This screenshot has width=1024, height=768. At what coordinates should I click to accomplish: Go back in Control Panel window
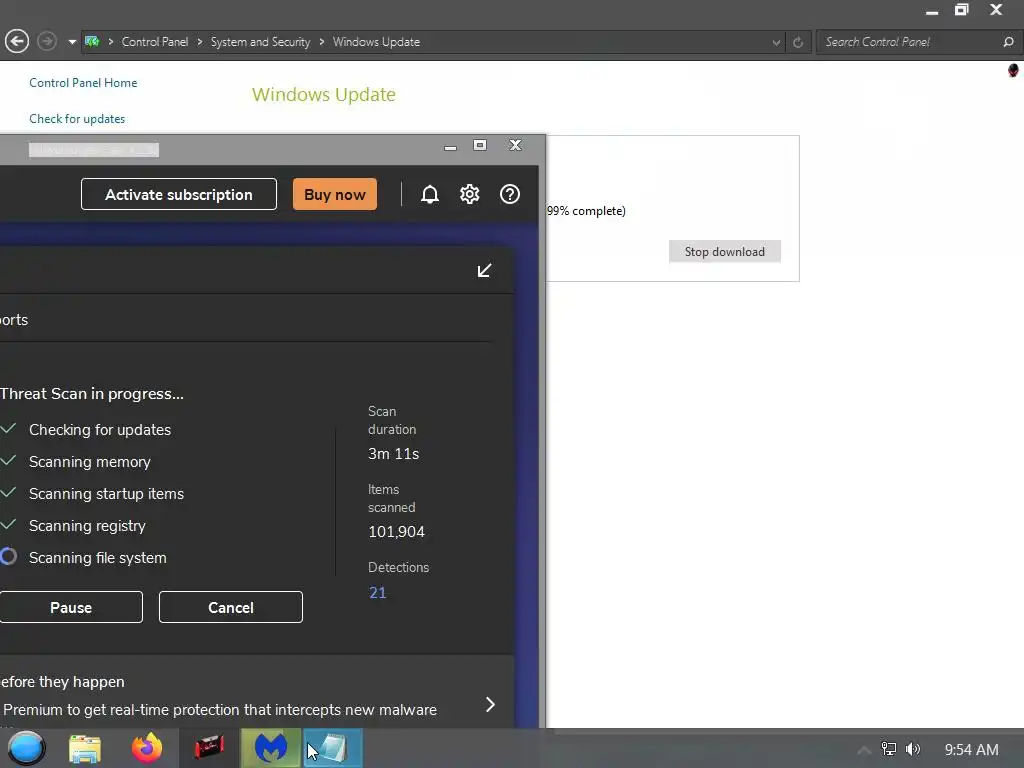pos(17,42)
